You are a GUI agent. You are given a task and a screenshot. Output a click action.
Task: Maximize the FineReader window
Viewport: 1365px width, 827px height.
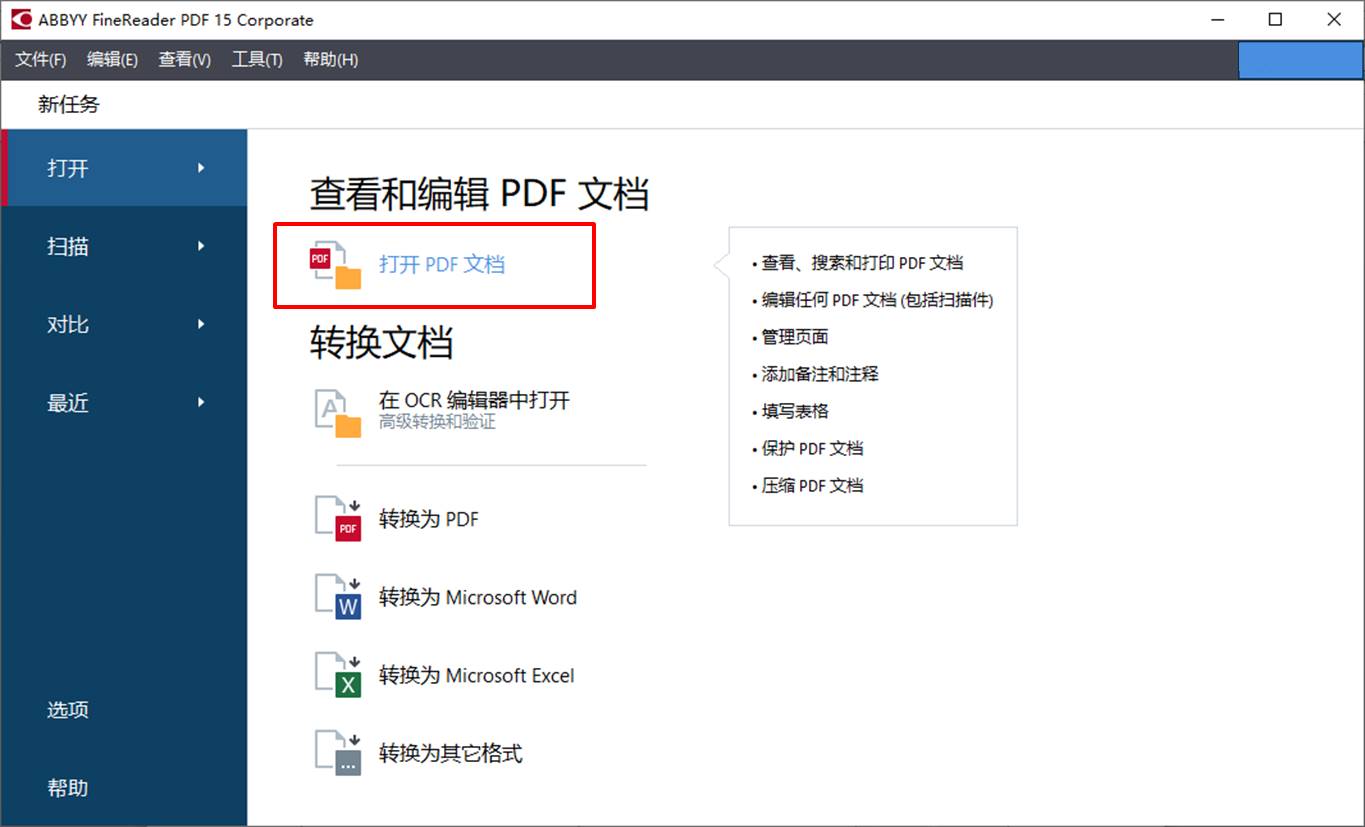point(1275,19)
